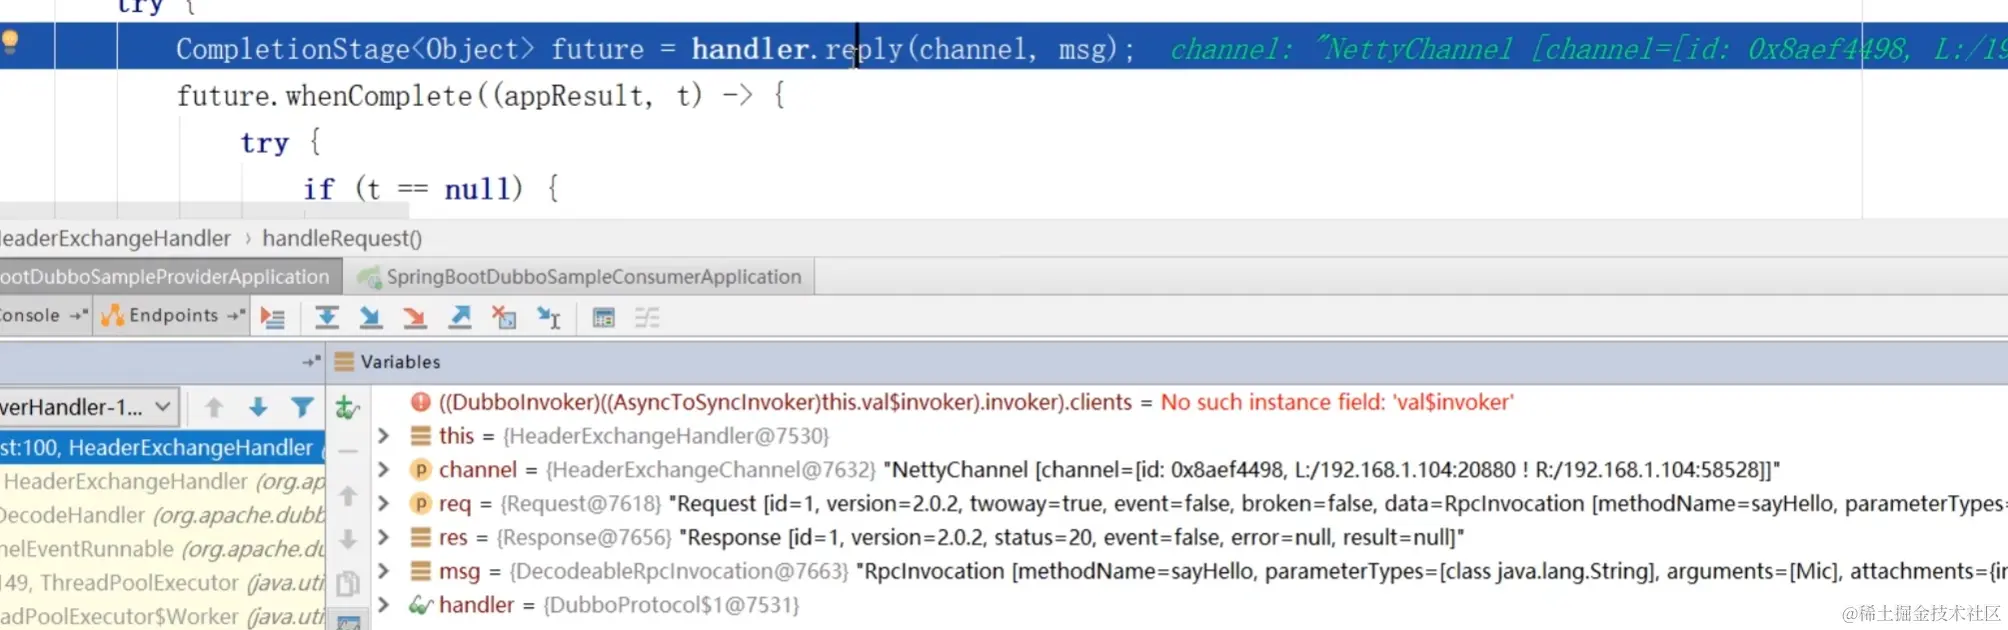The width and height of the screenshot is (2008, 630).
Task: Select the ThreadPoolExecutor line 49 frame
Action: [162, 583]
